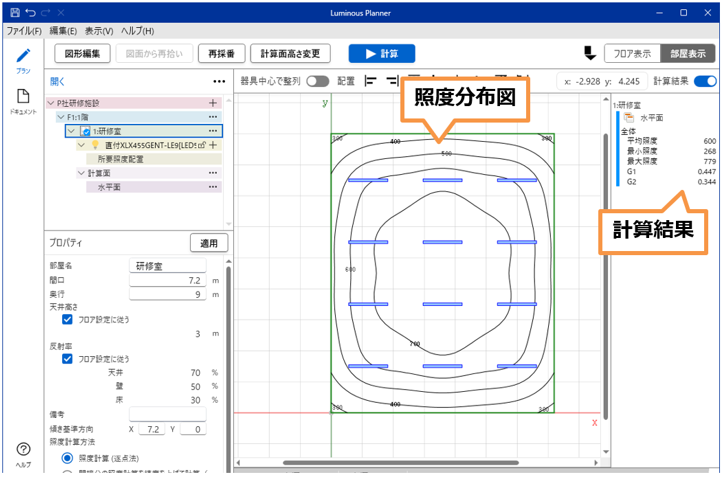Collapse the 1:研修室 tree node

70,131
